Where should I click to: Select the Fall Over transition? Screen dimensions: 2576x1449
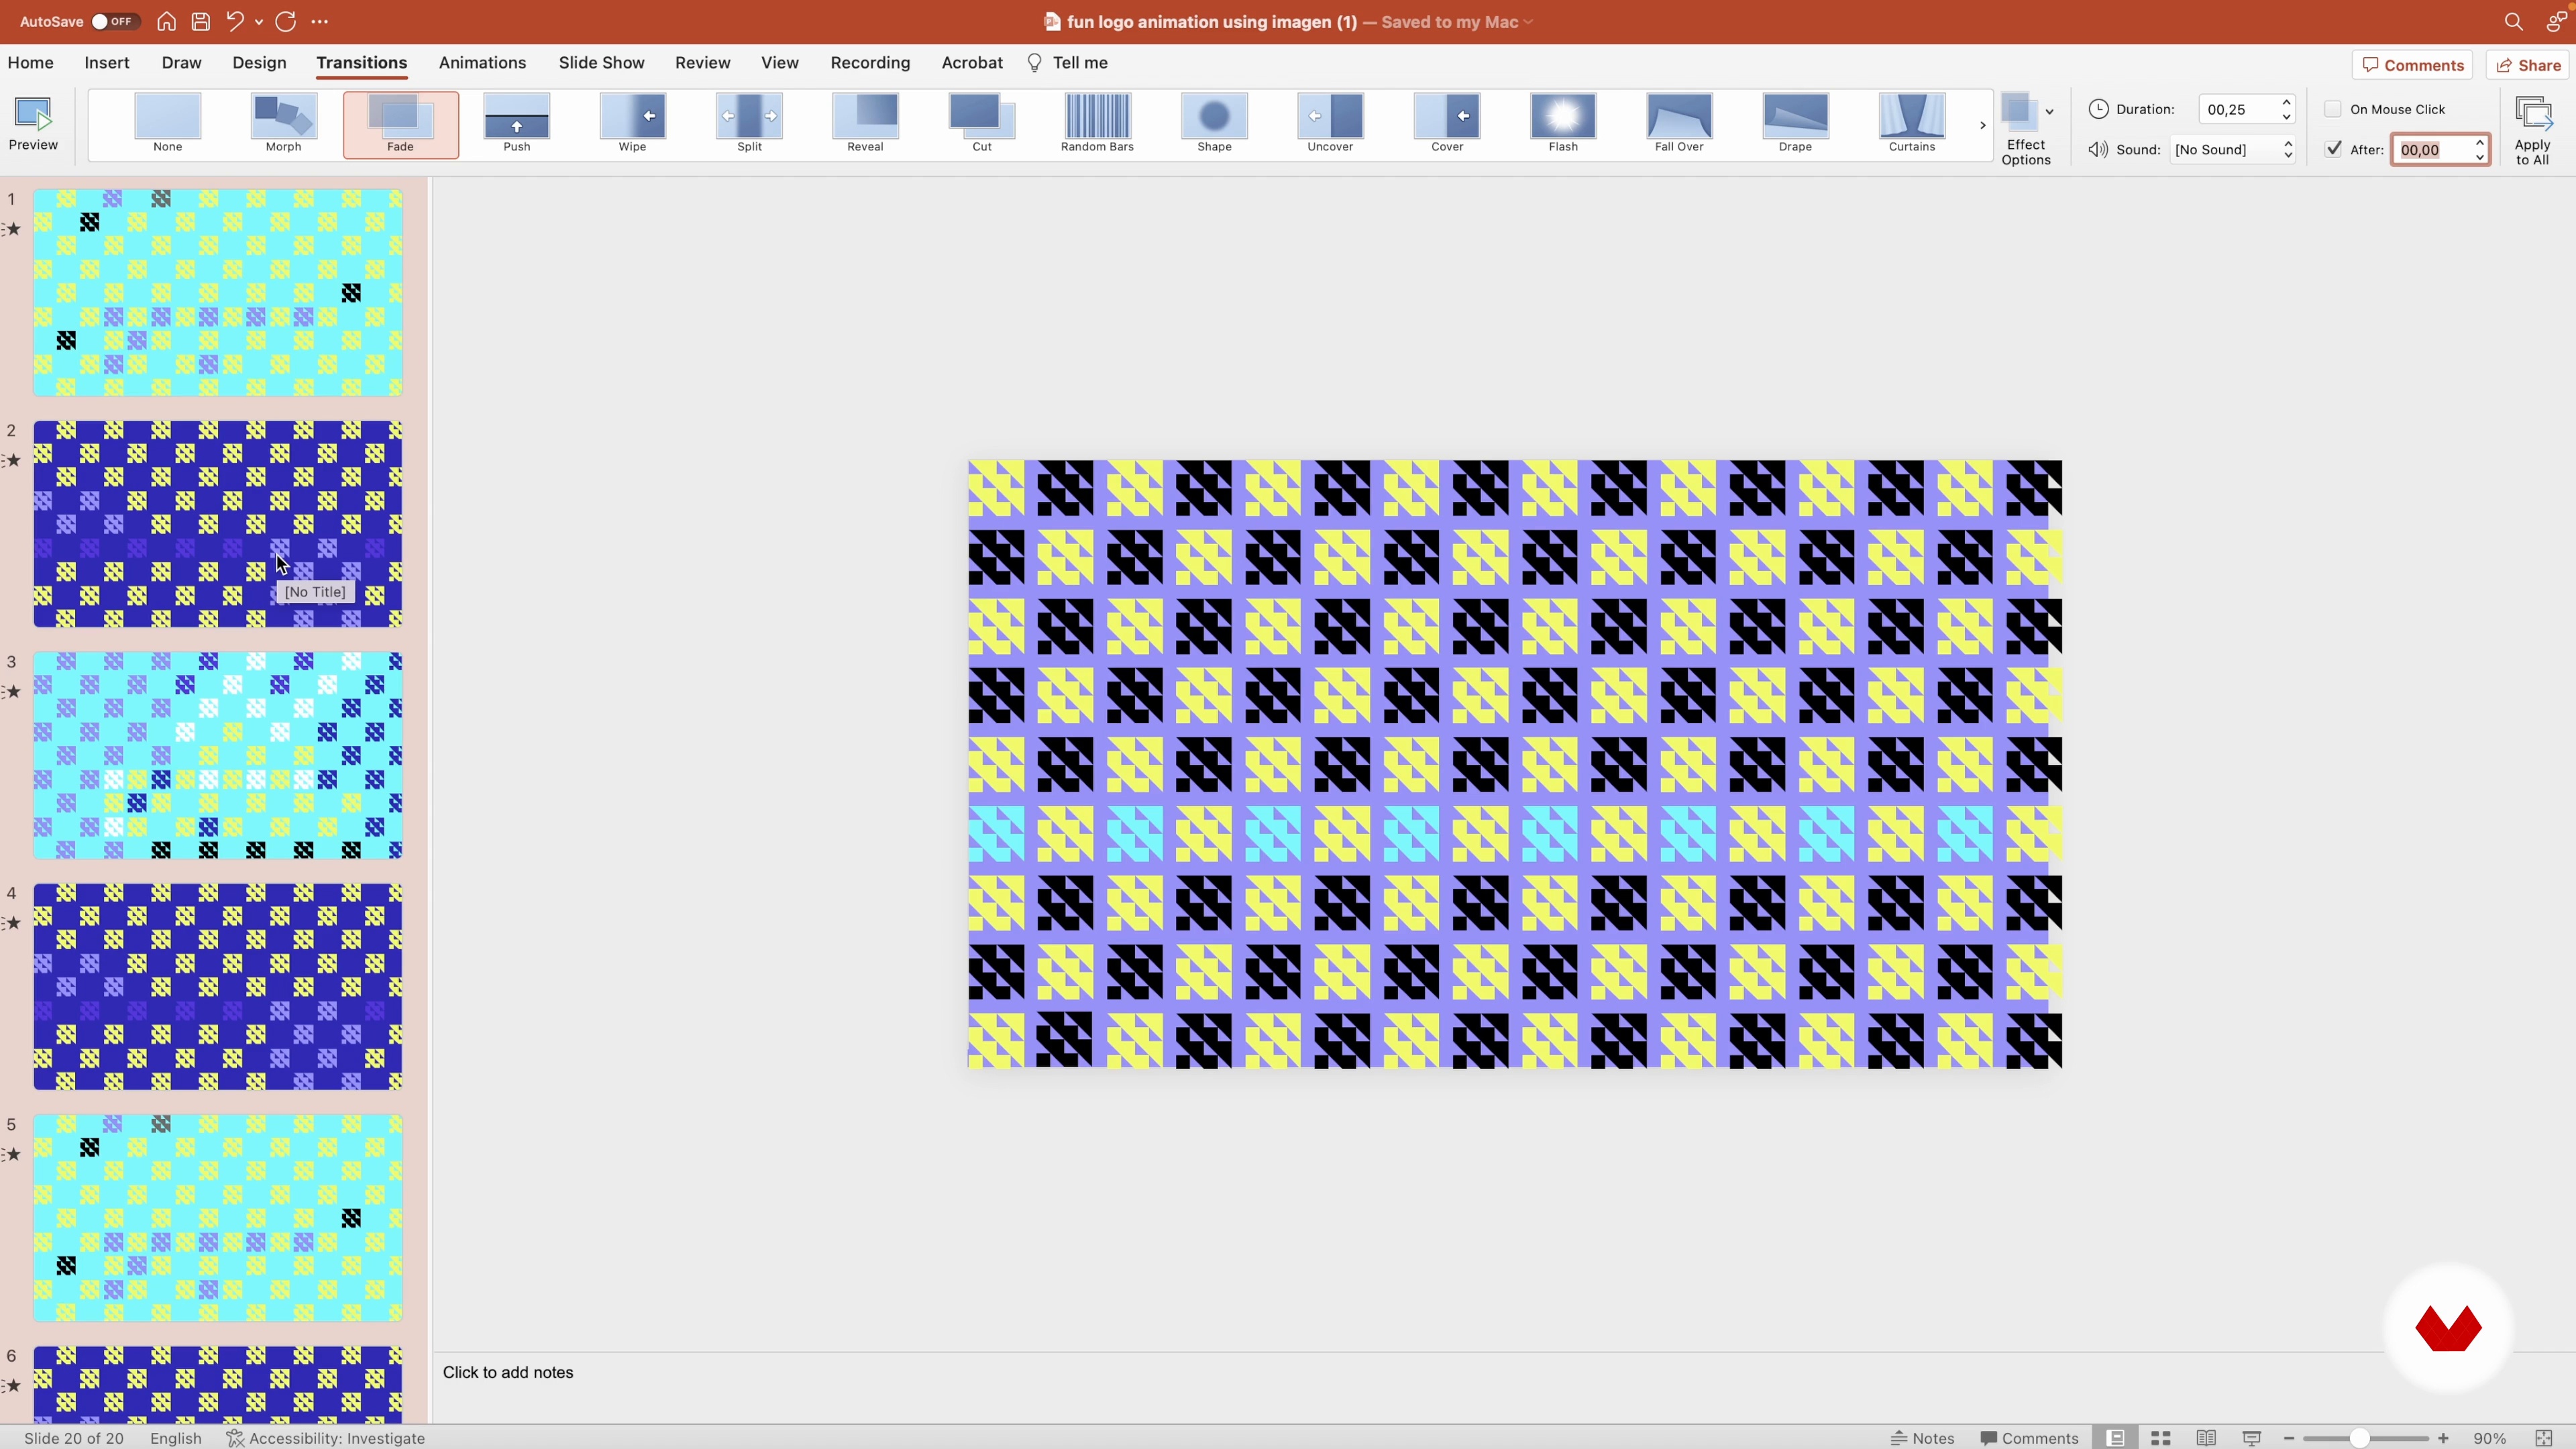1679,124
